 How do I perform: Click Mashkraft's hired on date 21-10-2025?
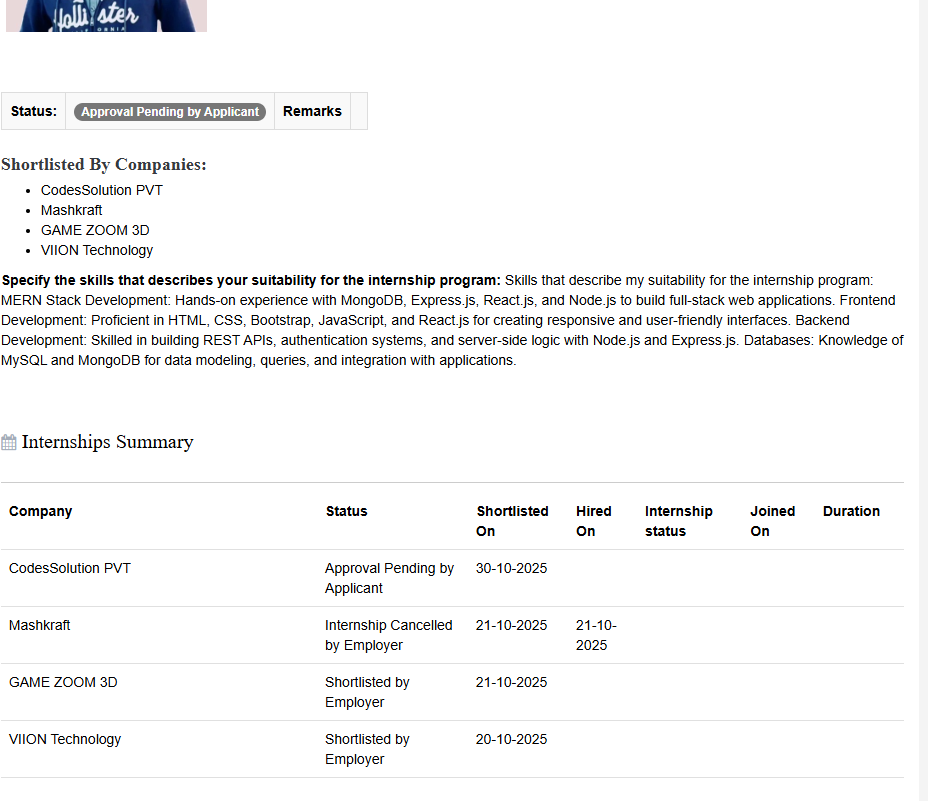596,635
